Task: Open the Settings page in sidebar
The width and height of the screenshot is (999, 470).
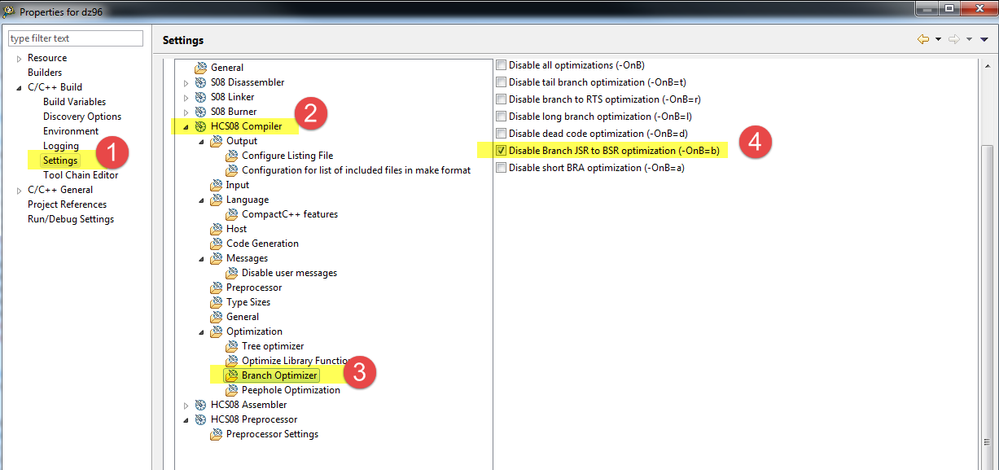Action: 61,160
